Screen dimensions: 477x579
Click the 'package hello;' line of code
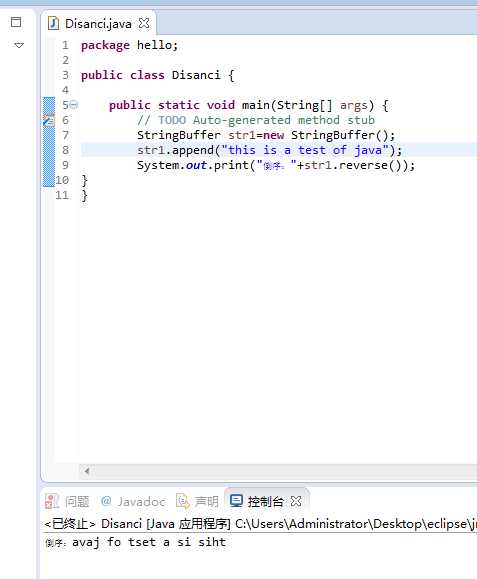pyautogui.click(x=129, y=45)
